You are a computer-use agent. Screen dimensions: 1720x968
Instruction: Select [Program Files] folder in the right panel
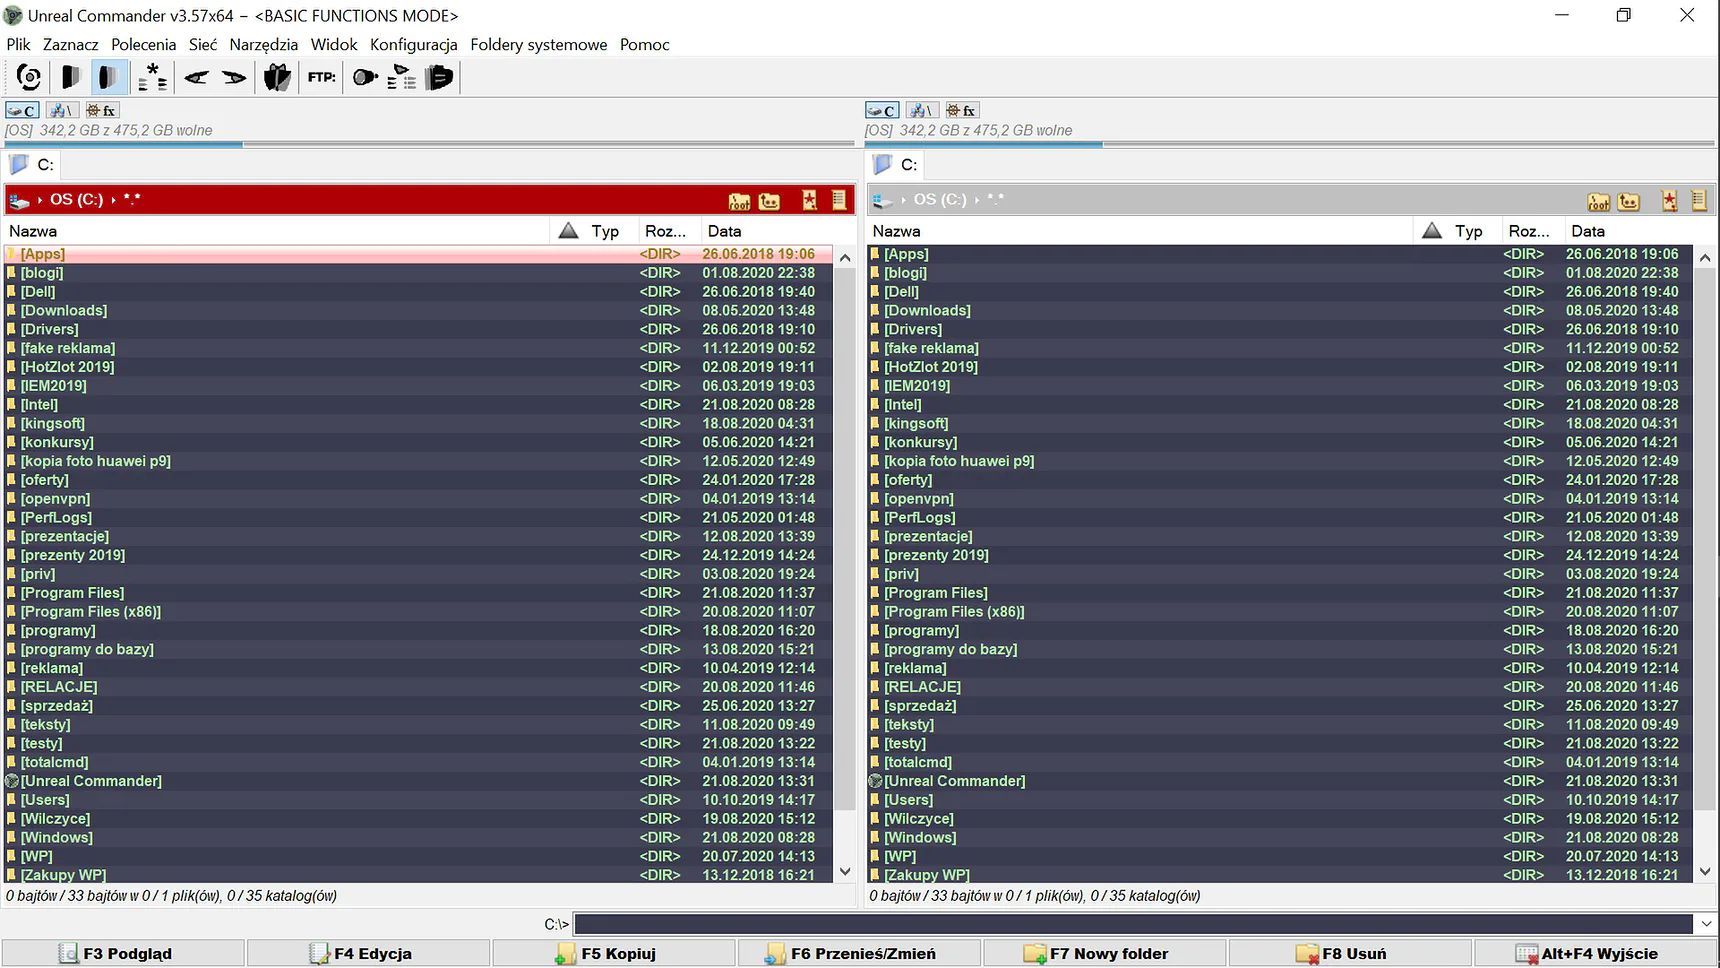[x=1280, y=593]
